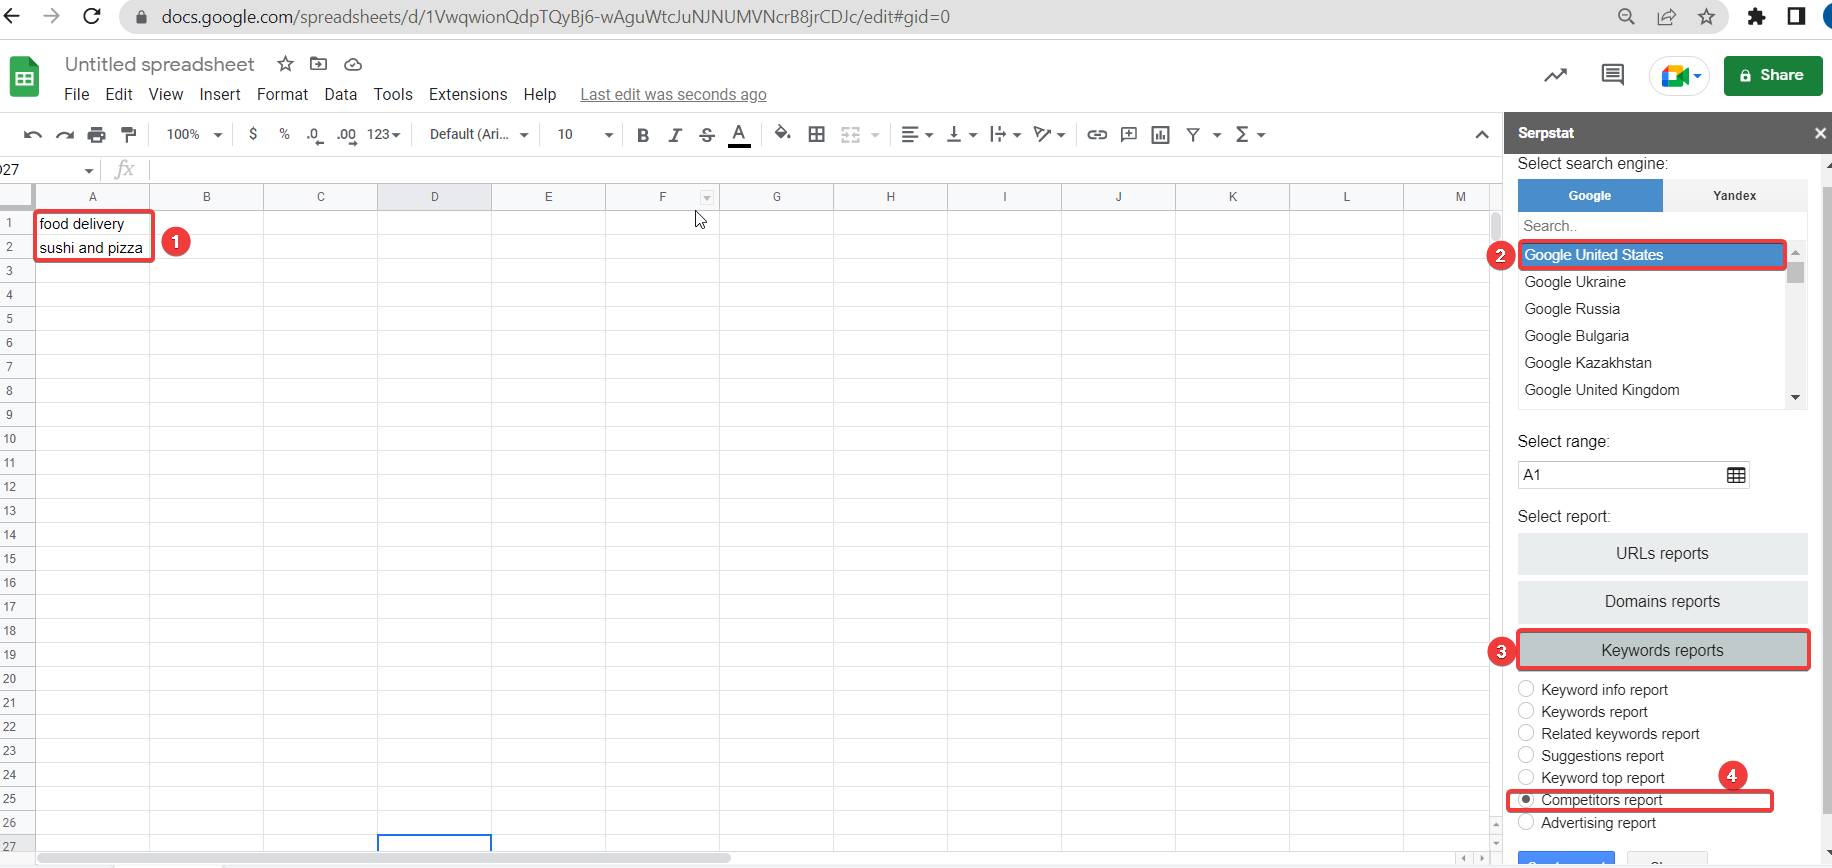Toggle Italic formatting
This screenshot has height=868, width=1832.
pos(675,135)
